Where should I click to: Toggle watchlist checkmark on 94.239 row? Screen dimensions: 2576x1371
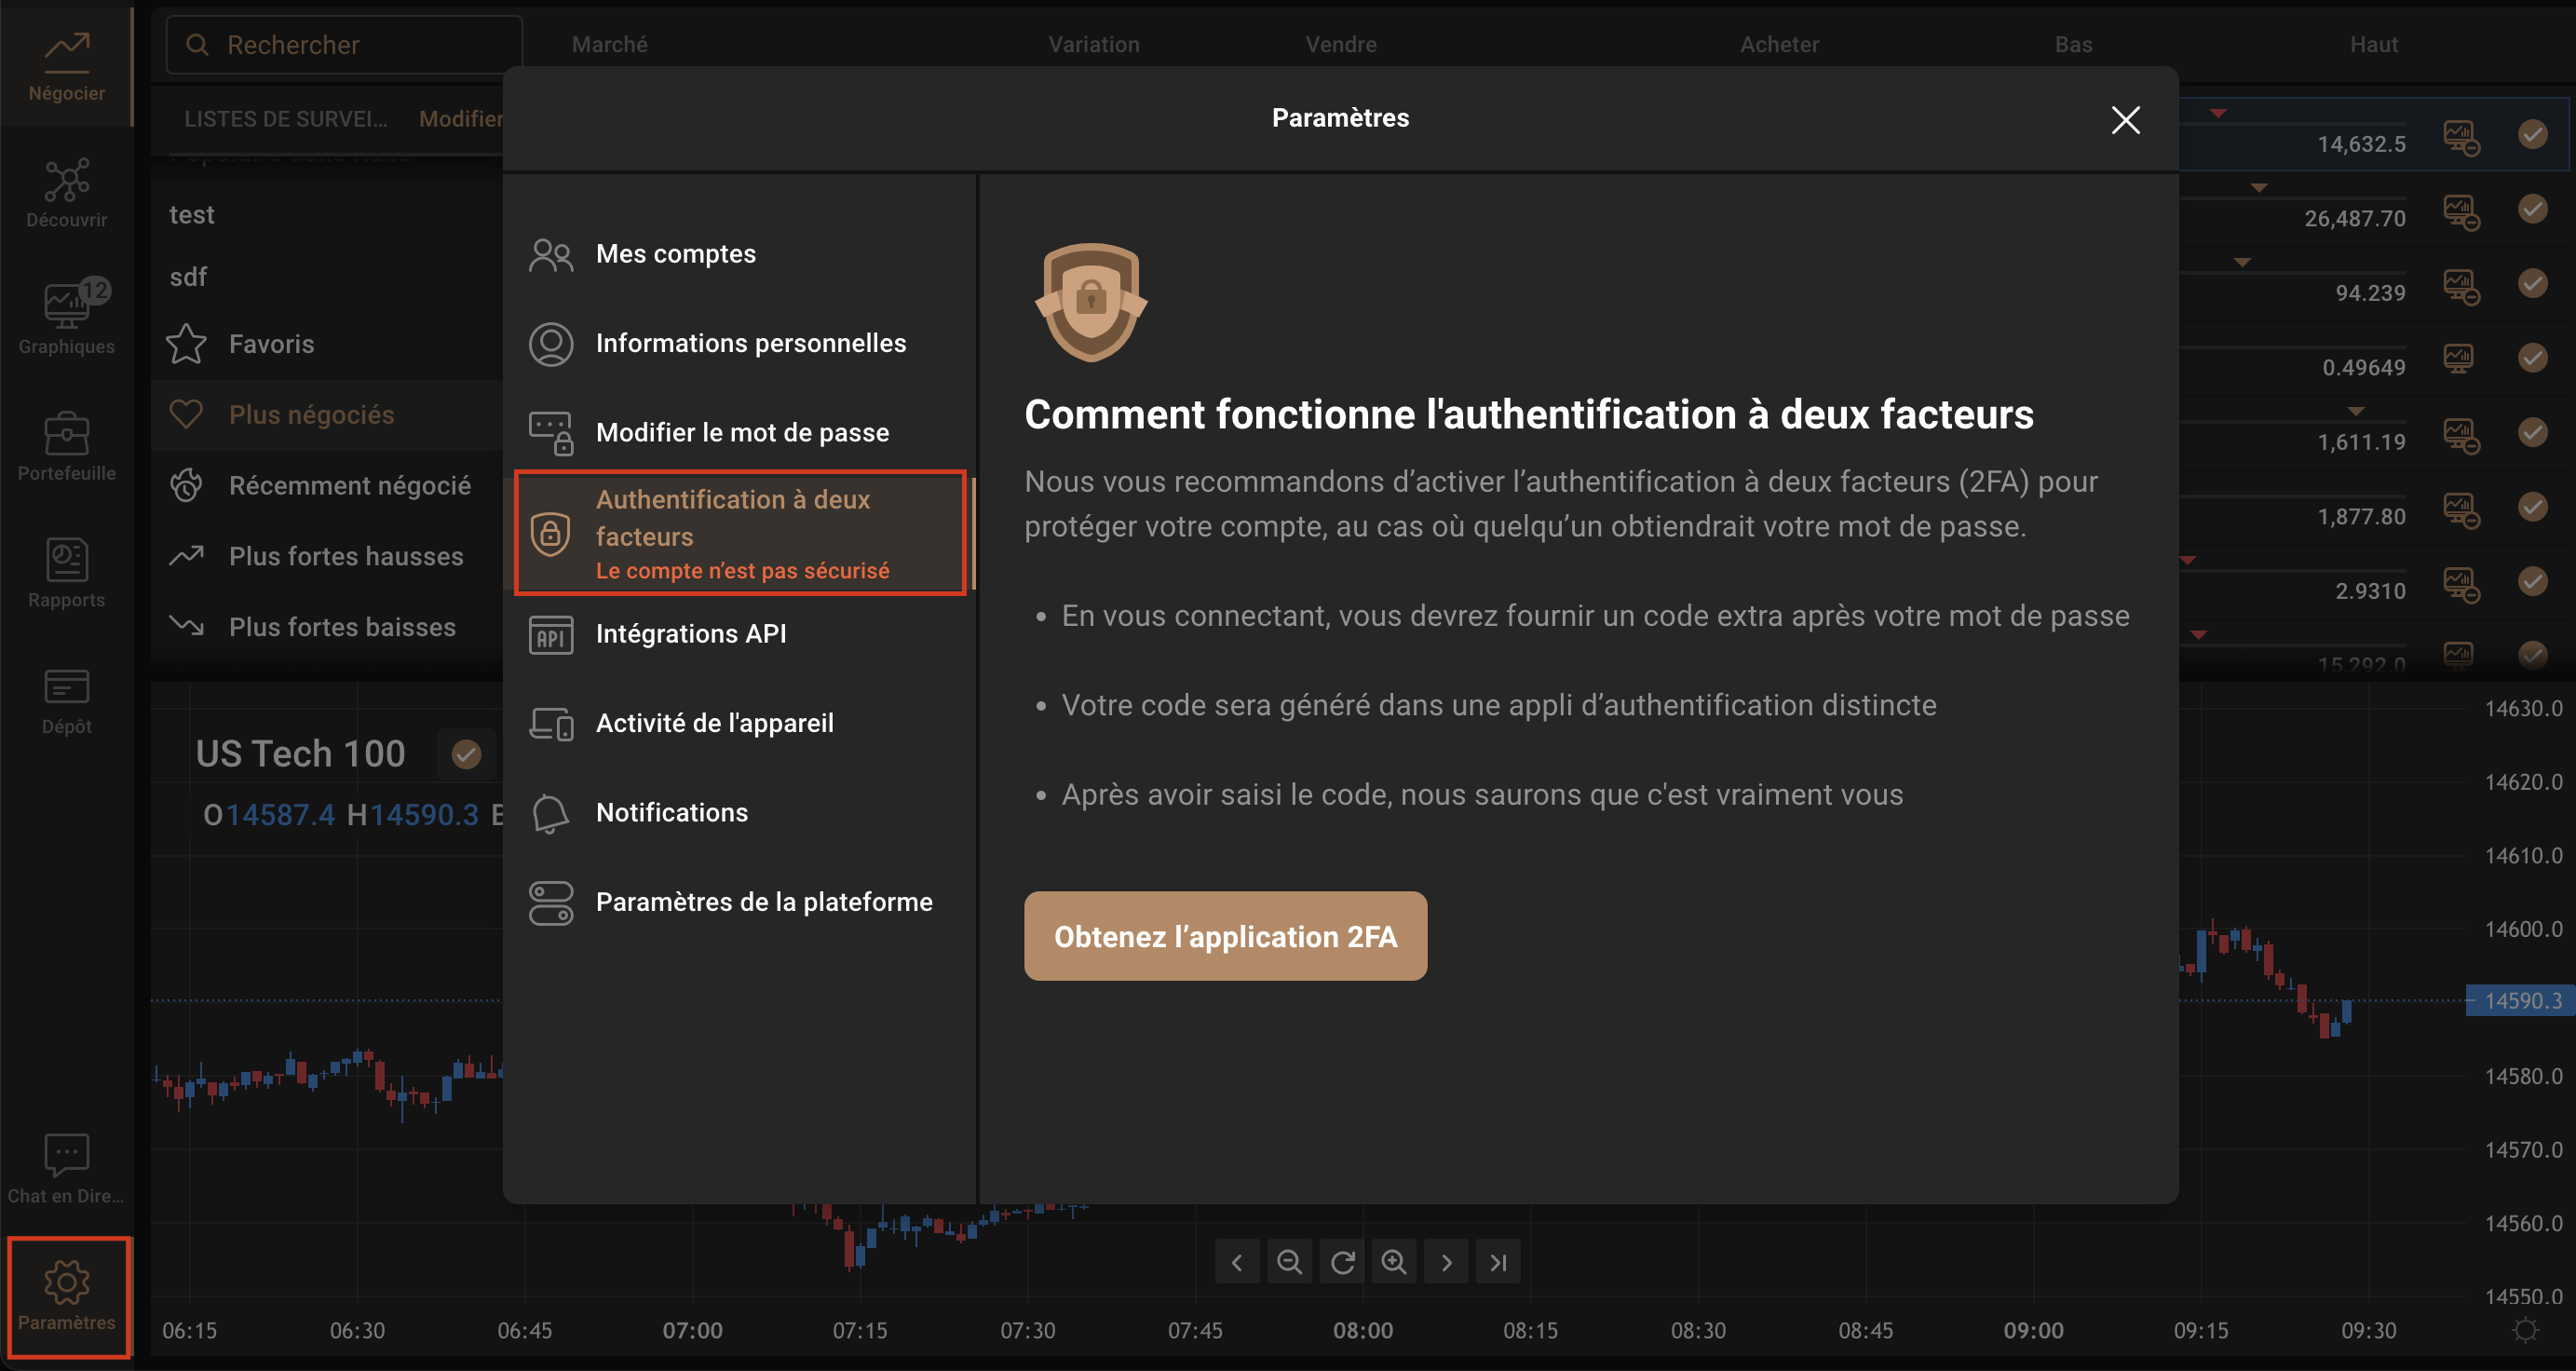(x=2532, y=283)
